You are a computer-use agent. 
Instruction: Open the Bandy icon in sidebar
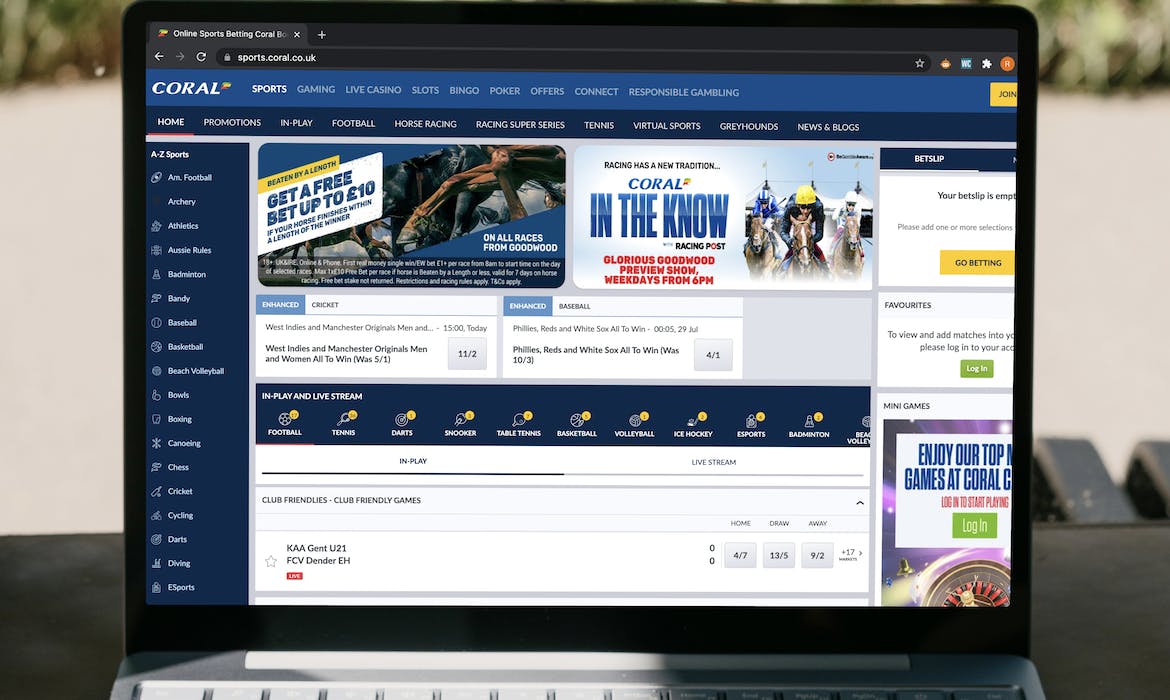pyautogui.click(x=156, y=299)
